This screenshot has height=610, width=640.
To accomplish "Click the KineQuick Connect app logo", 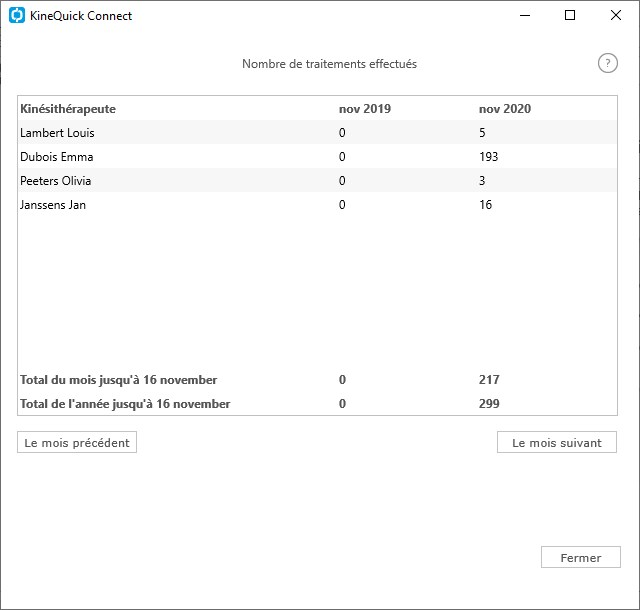I will tap(17, 16).
